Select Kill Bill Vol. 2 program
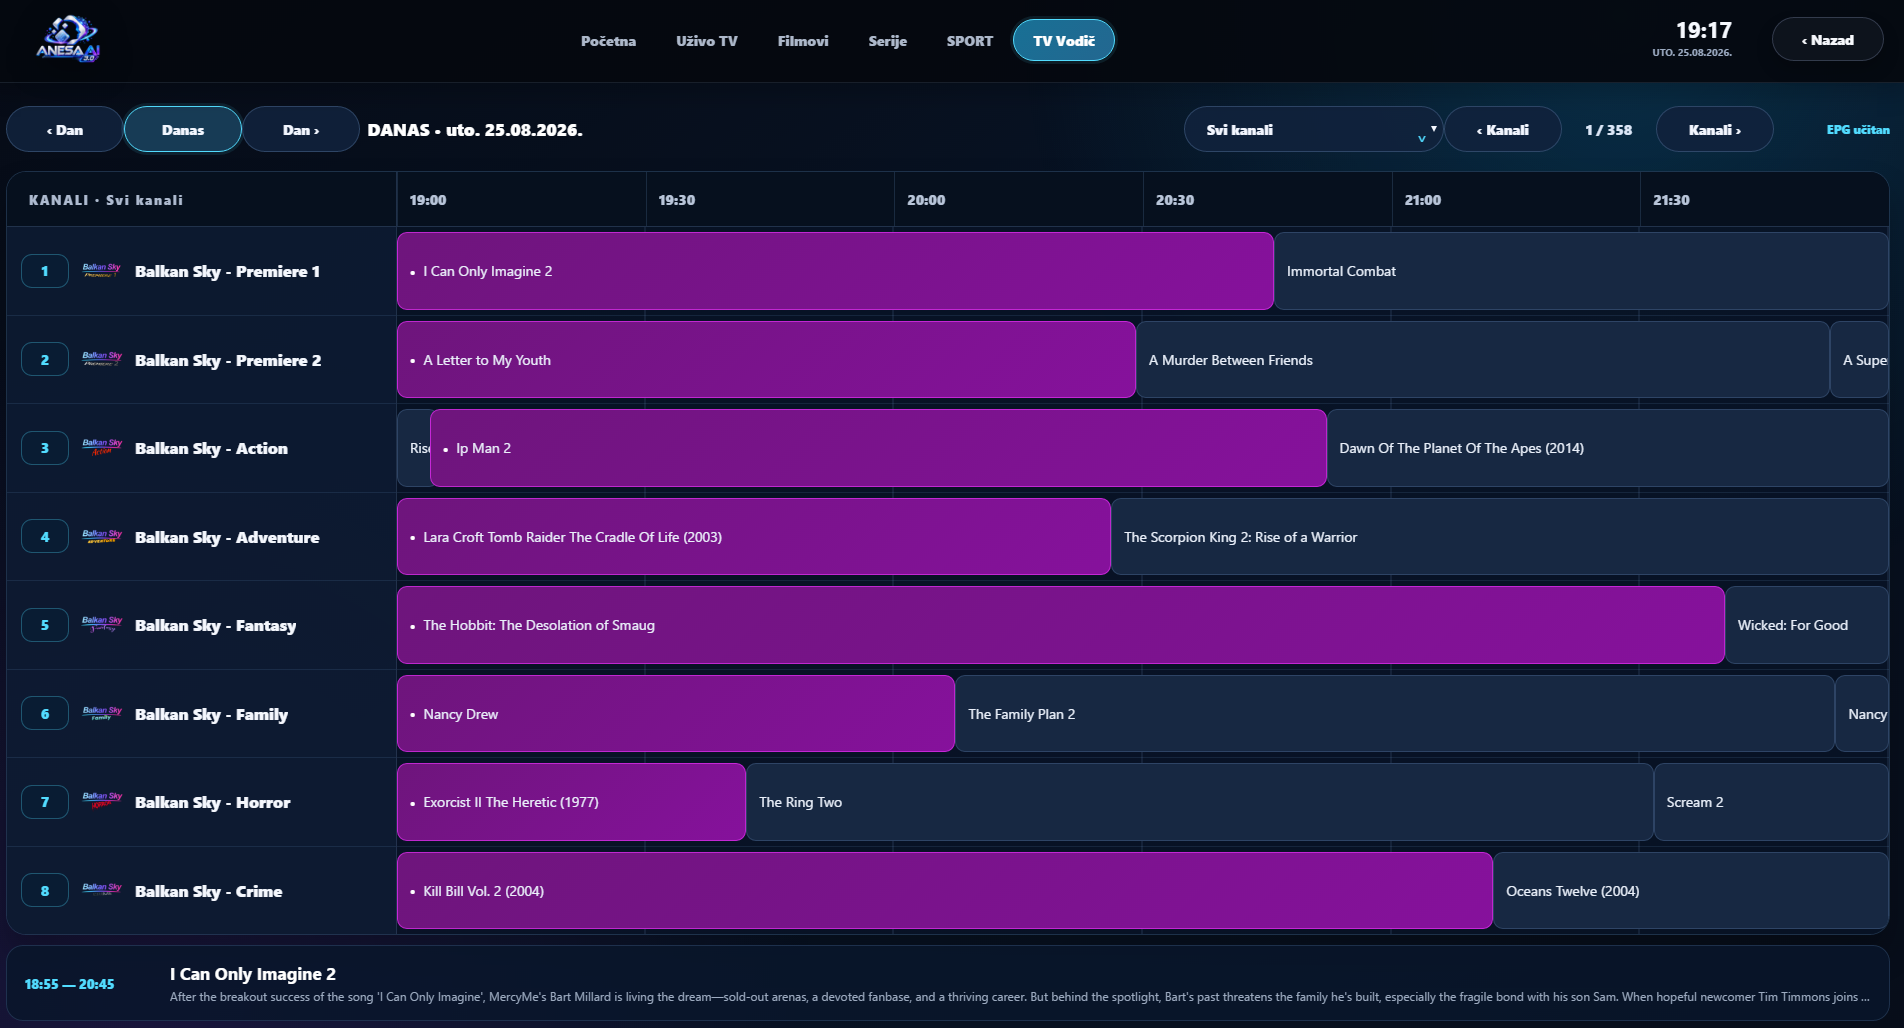 pyautogui.click(x=945, y=891)
